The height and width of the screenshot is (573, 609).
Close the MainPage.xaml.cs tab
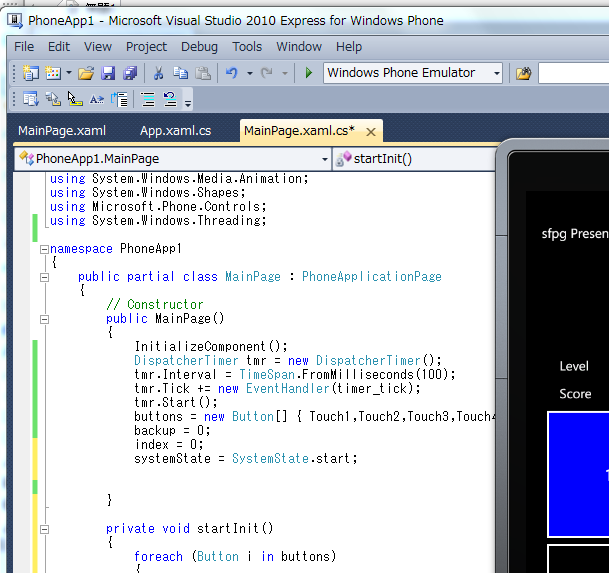(371, 131)
